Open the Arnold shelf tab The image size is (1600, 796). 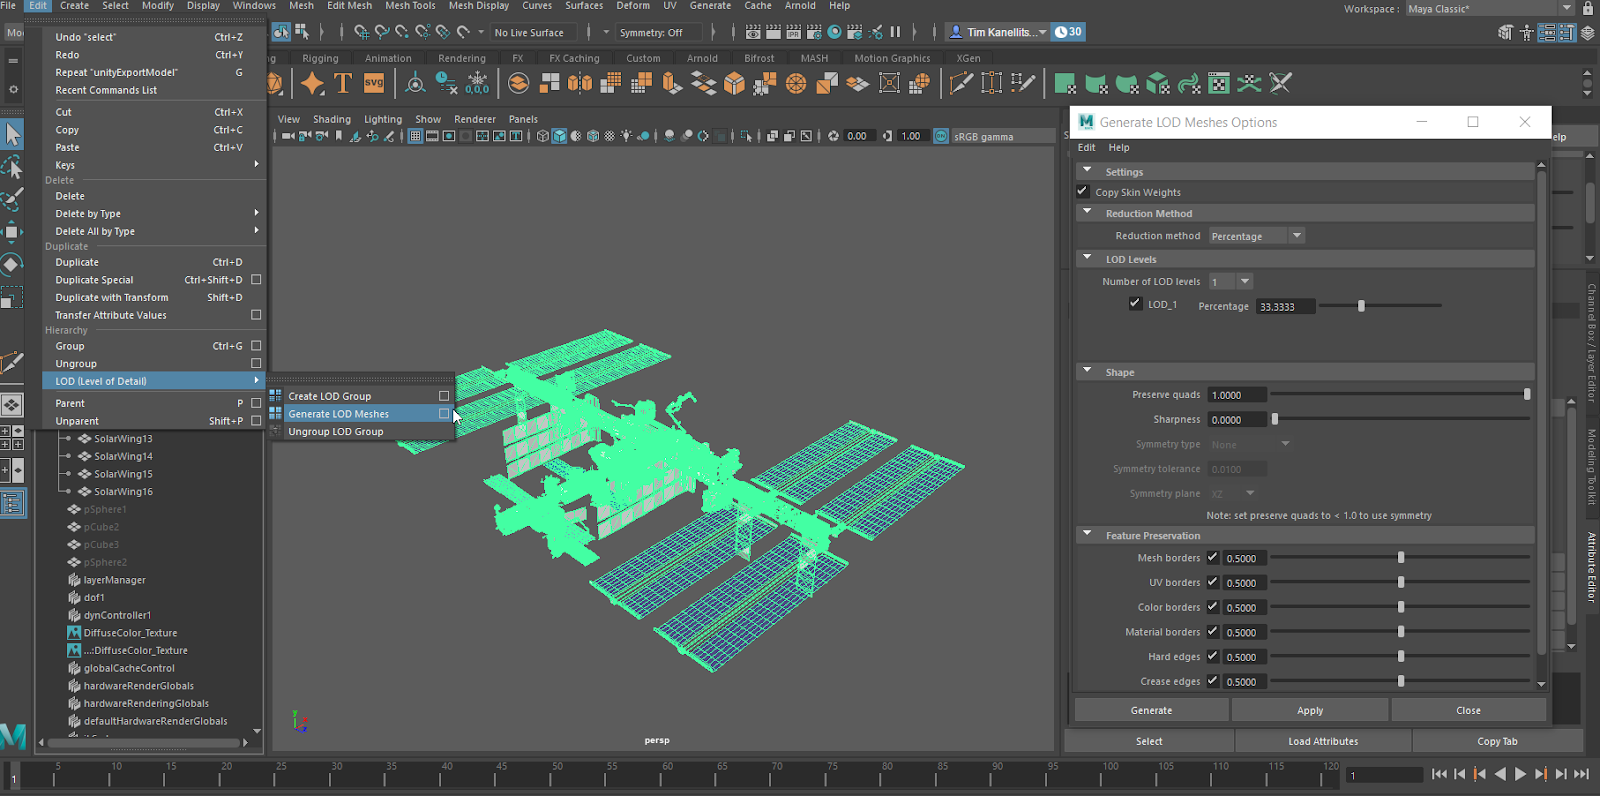coord(702,58)
